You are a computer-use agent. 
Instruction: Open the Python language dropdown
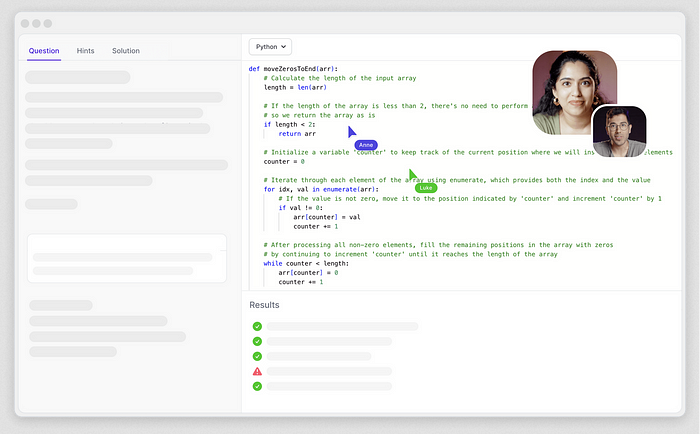click(270, 47)
